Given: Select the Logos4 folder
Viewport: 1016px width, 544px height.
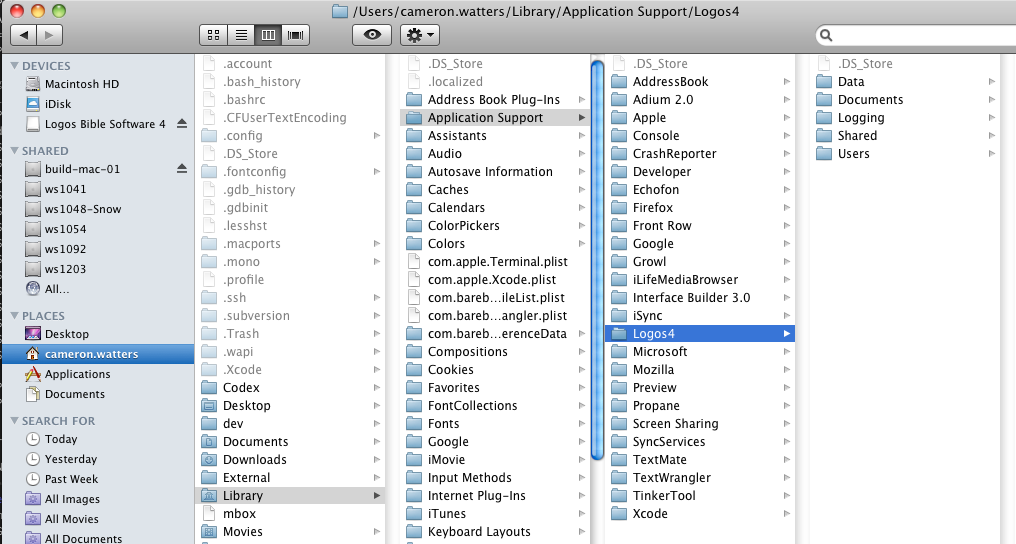Looking at the screenshot, I should (700, 334).
